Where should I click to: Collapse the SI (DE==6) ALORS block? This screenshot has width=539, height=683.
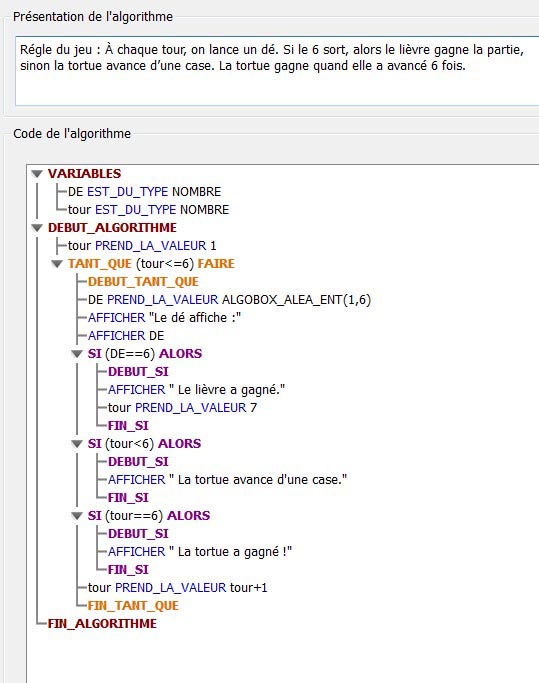click(x=77, y=354)
